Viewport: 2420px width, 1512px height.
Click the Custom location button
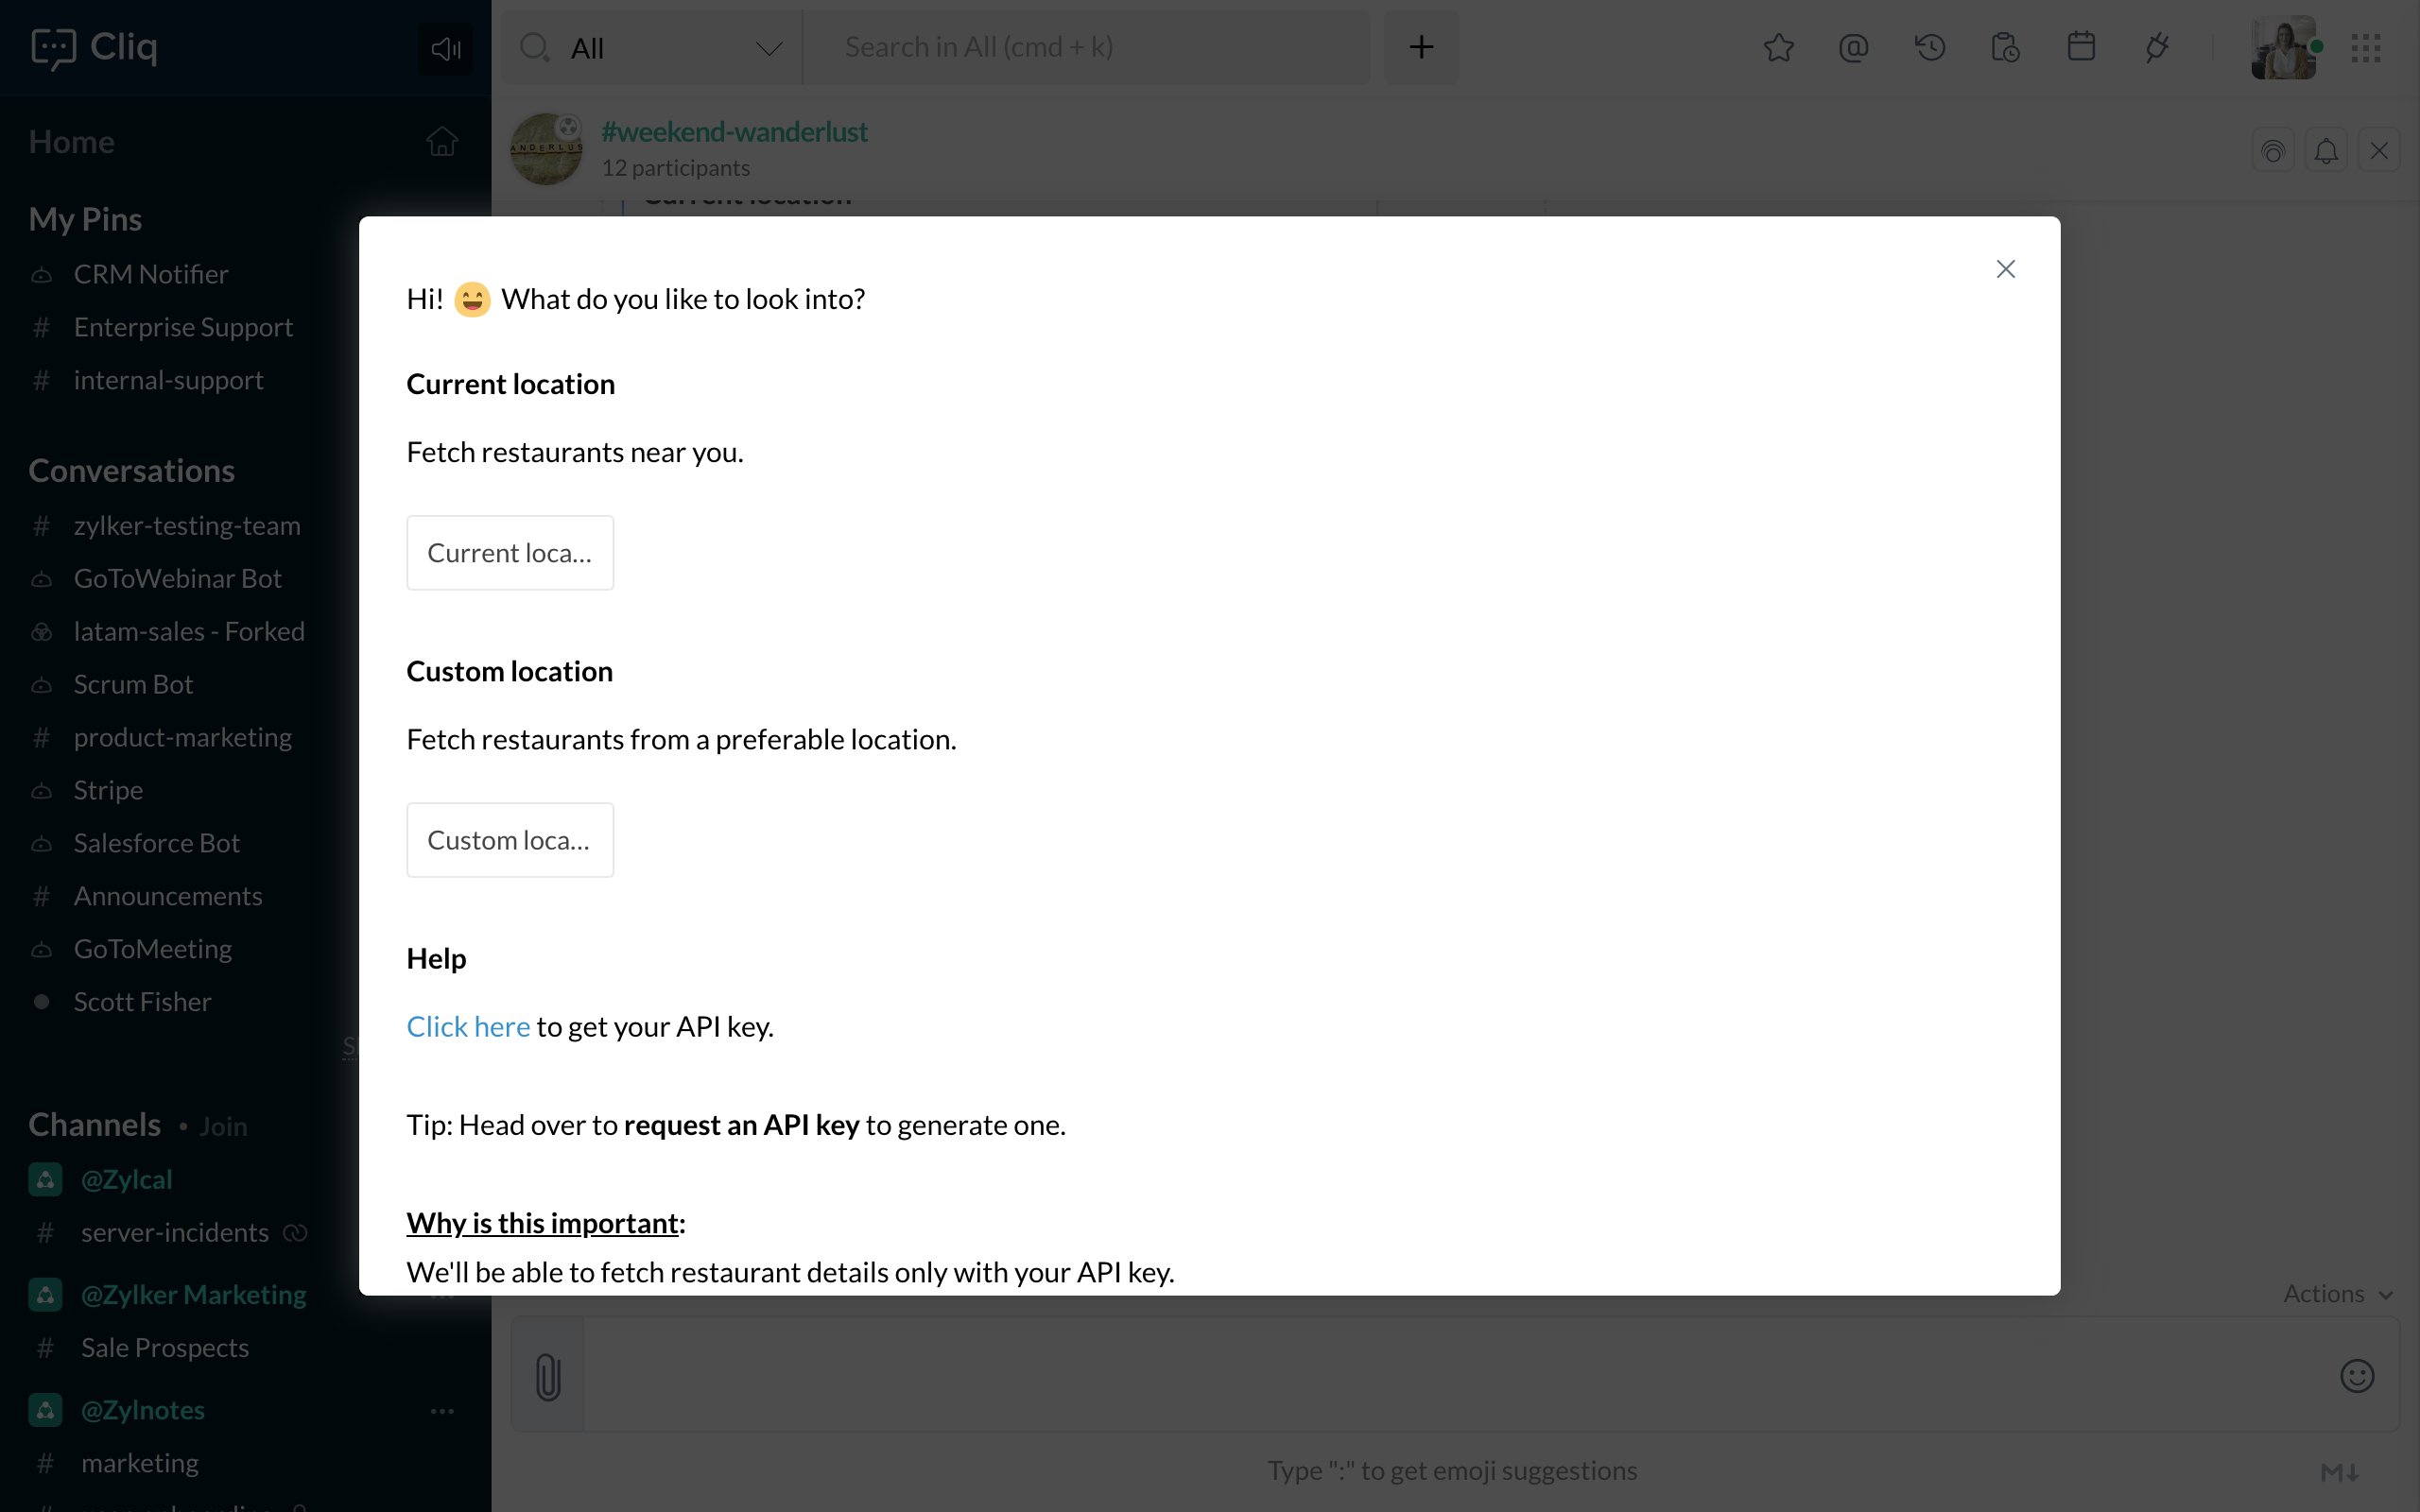[510, 840]
